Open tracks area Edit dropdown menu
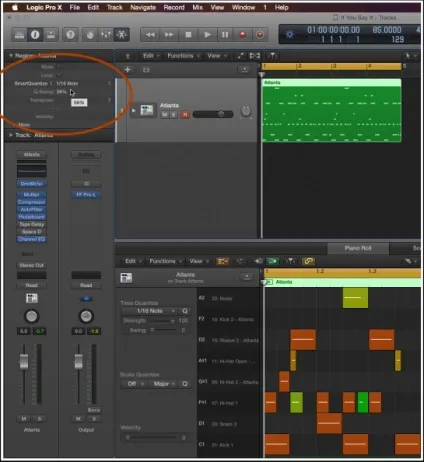The width and height of the screenshot is (424, 462). tap(150, 56)
